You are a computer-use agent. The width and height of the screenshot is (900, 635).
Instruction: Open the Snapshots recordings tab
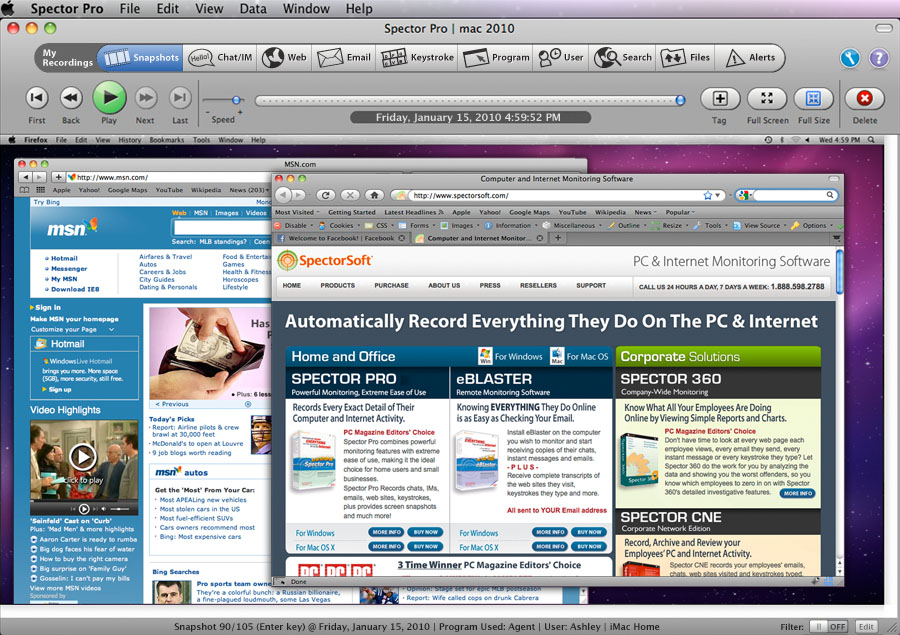point(140,57)
